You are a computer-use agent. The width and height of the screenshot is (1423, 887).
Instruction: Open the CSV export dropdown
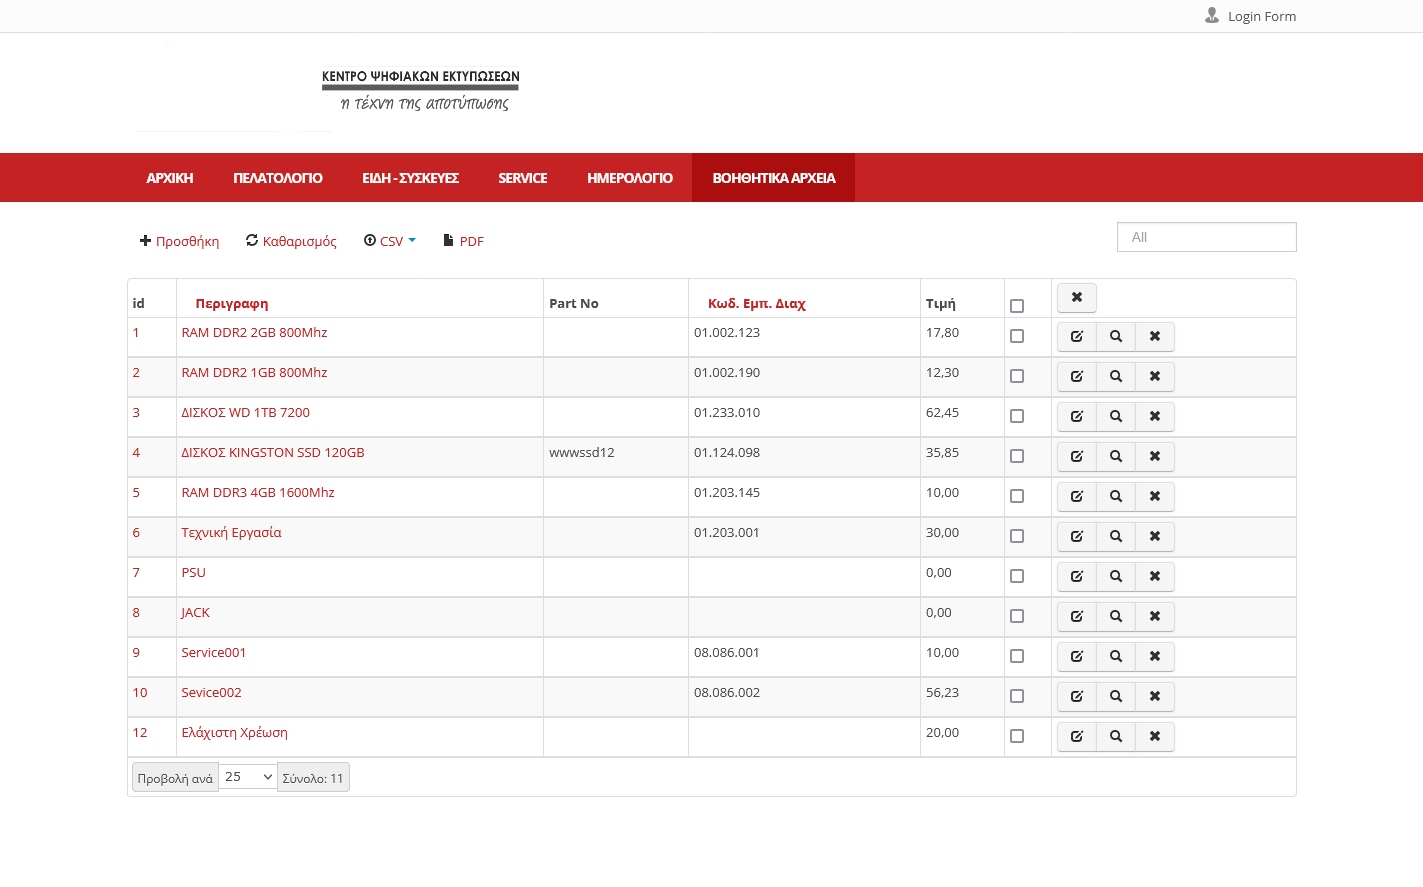[x=390, y=241]
